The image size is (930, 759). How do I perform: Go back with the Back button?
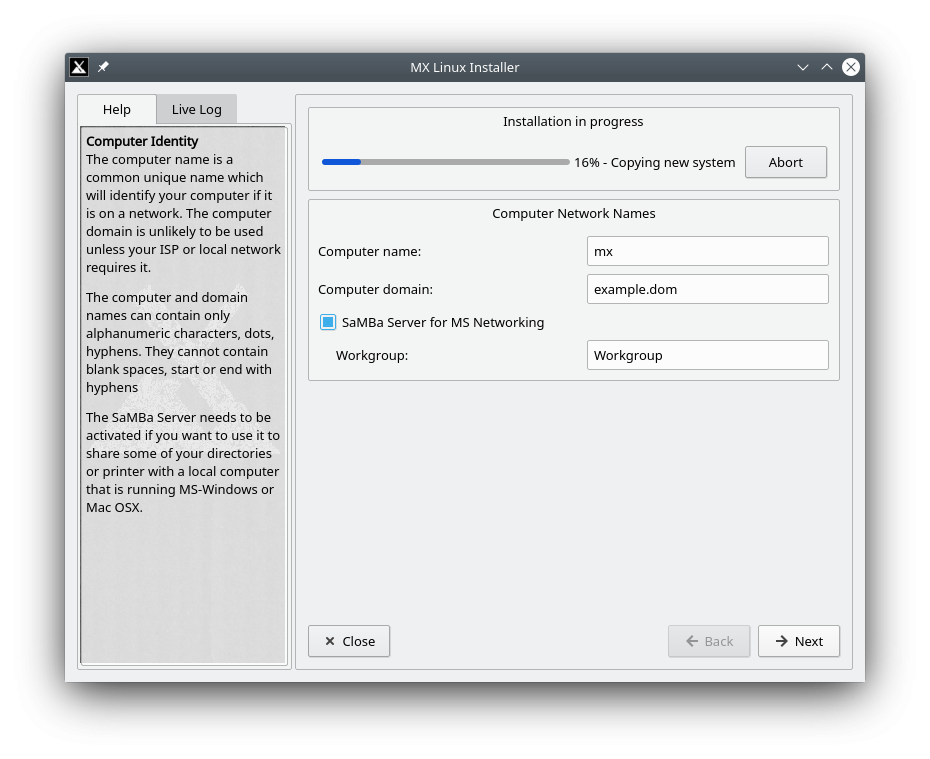709,641
